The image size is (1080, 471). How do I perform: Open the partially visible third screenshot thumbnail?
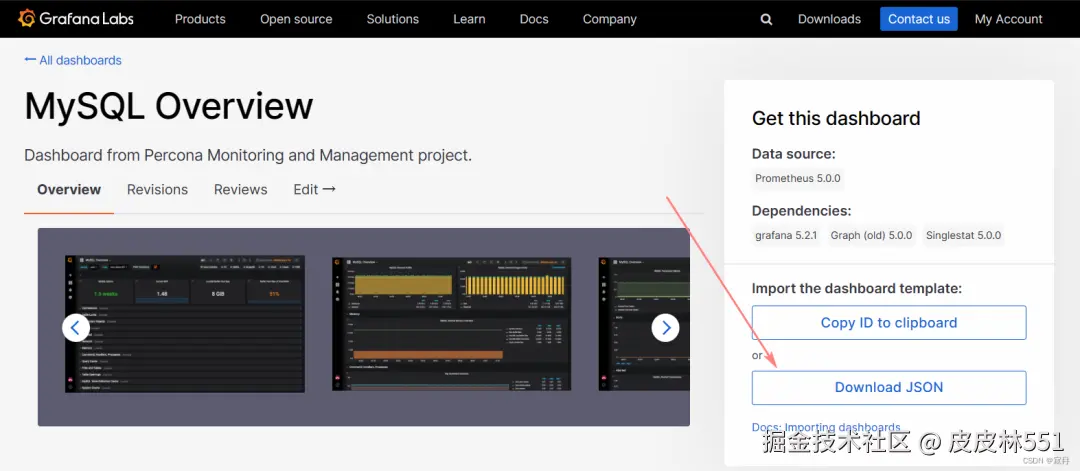tap(644, 324)
